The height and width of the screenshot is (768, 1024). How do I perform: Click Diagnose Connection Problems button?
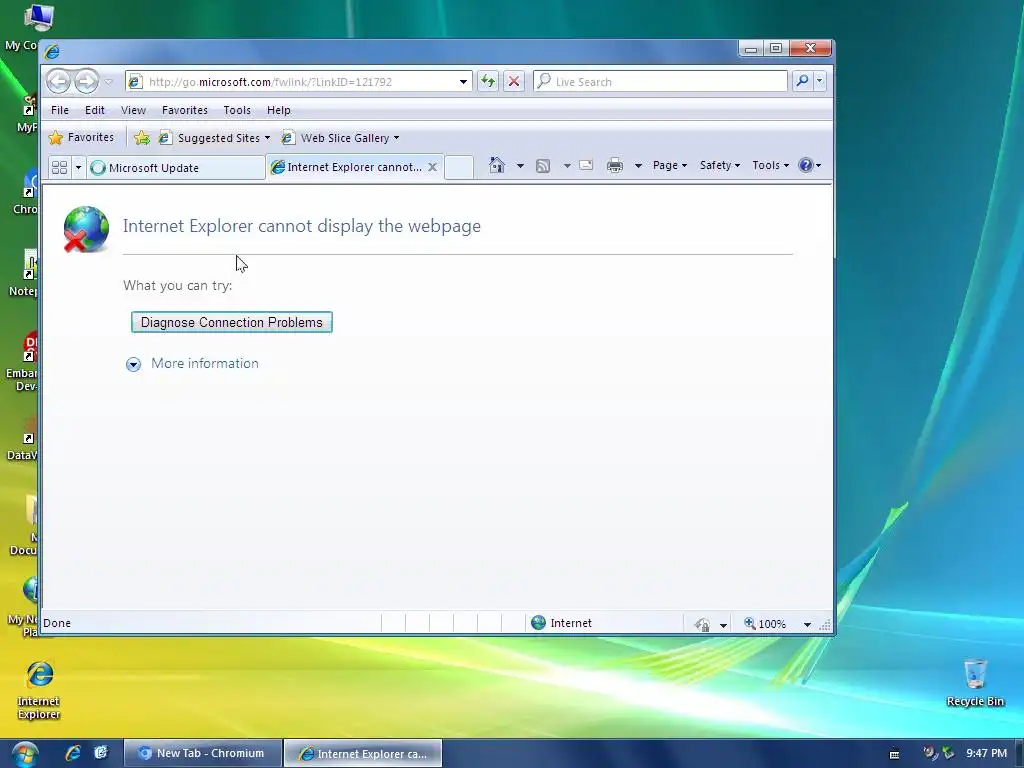tap(232, 322)
